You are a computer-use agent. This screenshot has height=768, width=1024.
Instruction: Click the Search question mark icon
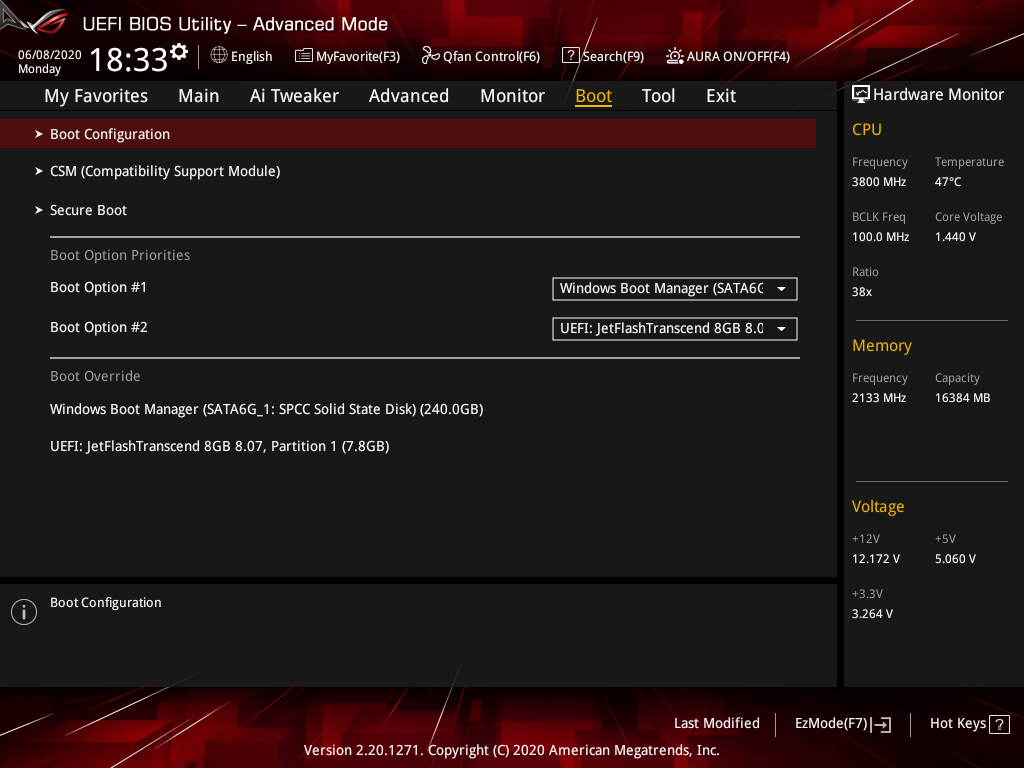[x=570, y=56]
